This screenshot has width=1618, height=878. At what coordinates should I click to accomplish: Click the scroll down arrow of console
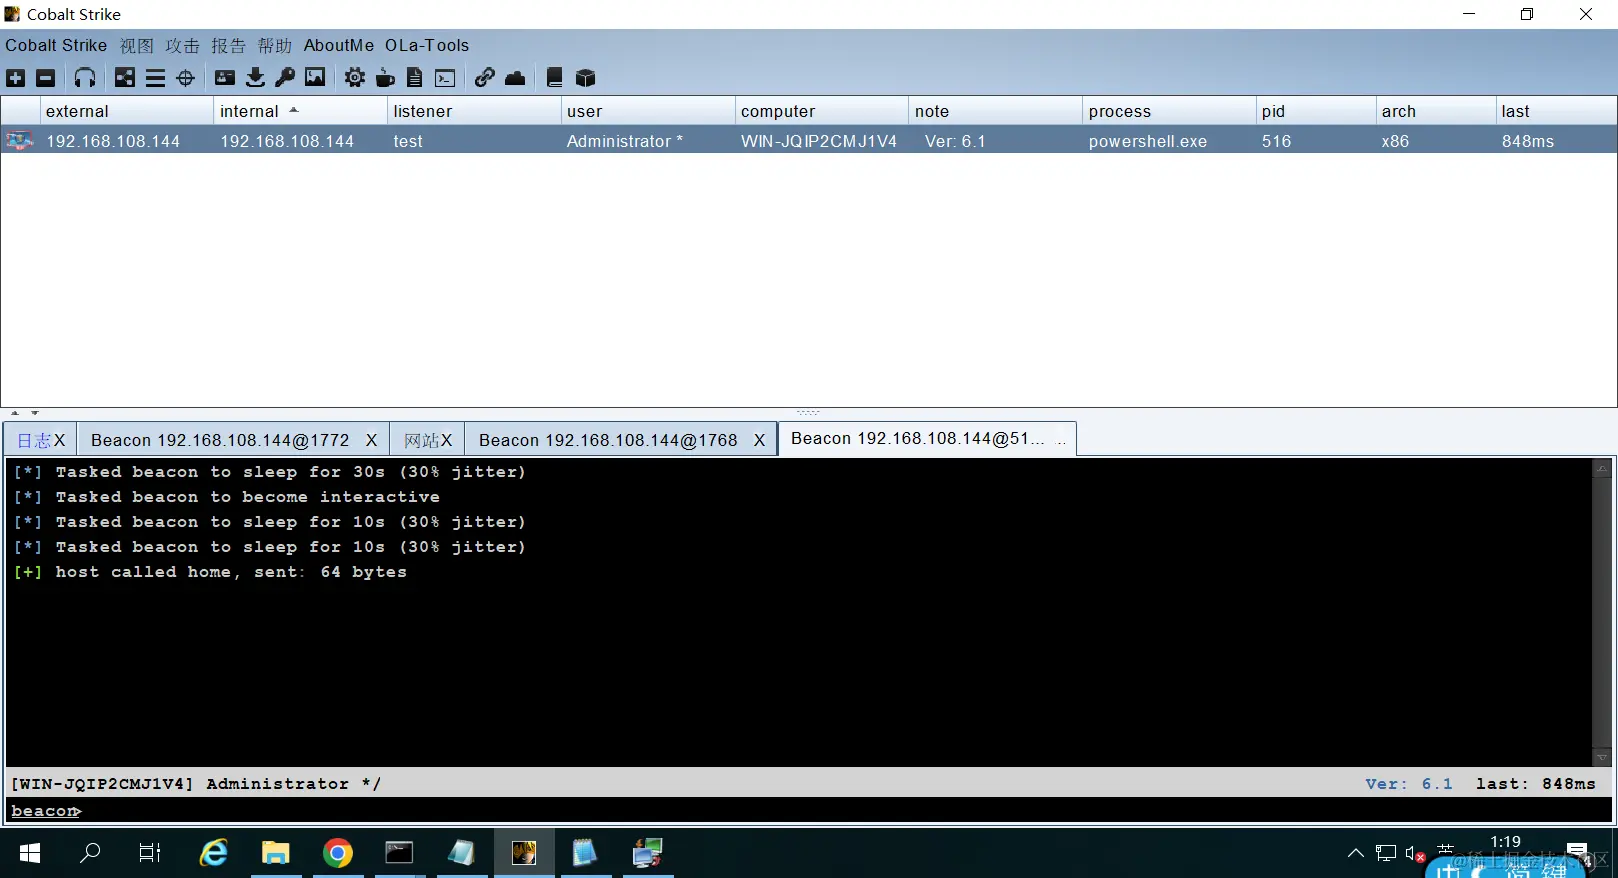pos(1601,758)
